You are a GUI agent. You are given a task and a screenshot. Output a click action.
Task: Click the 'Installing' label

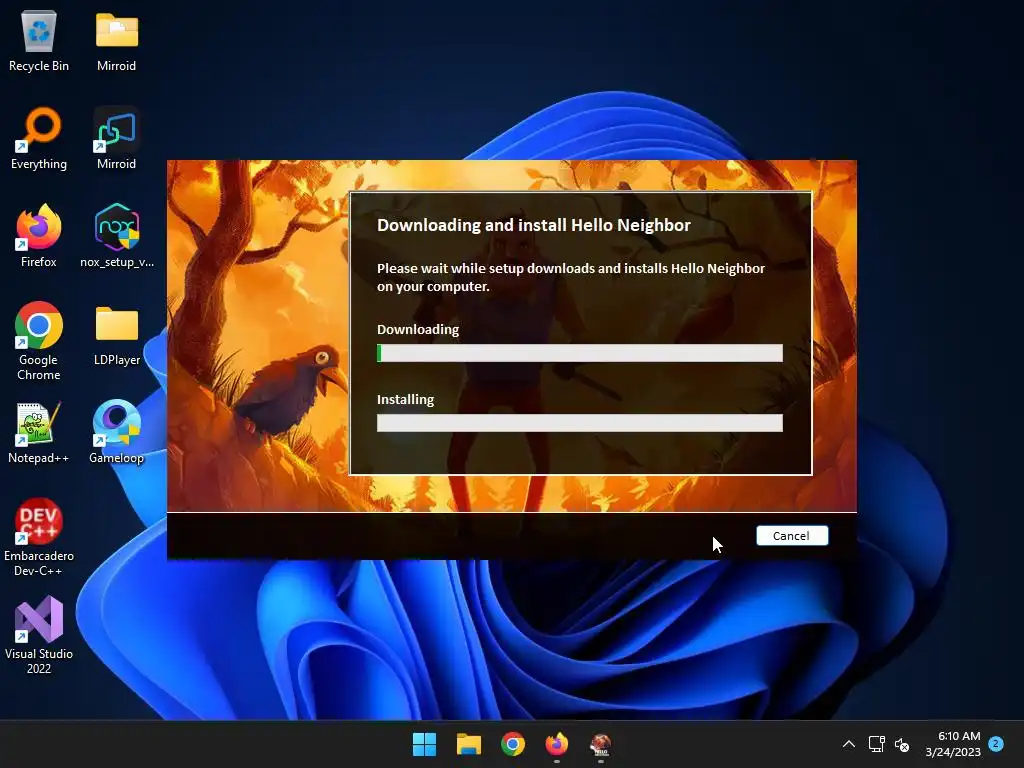(406, 399)
